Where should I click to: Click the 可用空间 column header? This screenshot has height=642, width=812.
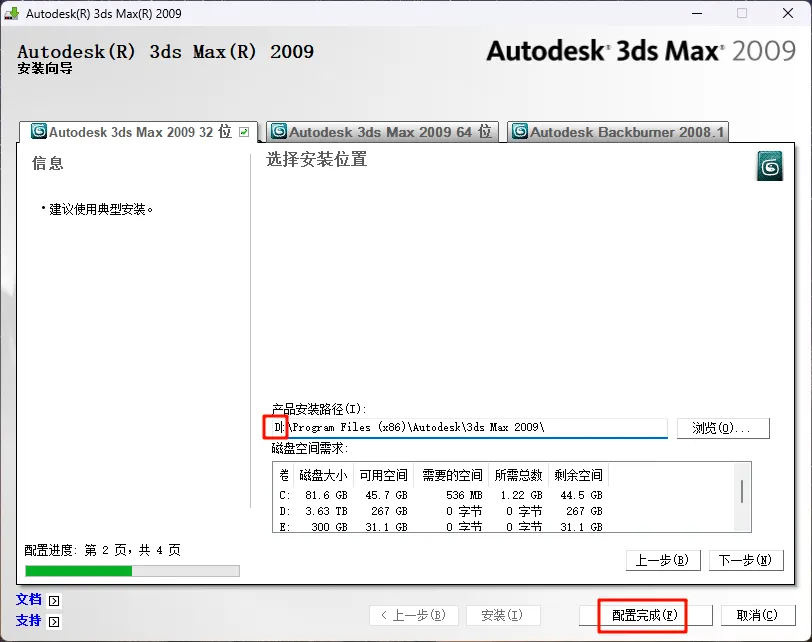pos(384,475)
